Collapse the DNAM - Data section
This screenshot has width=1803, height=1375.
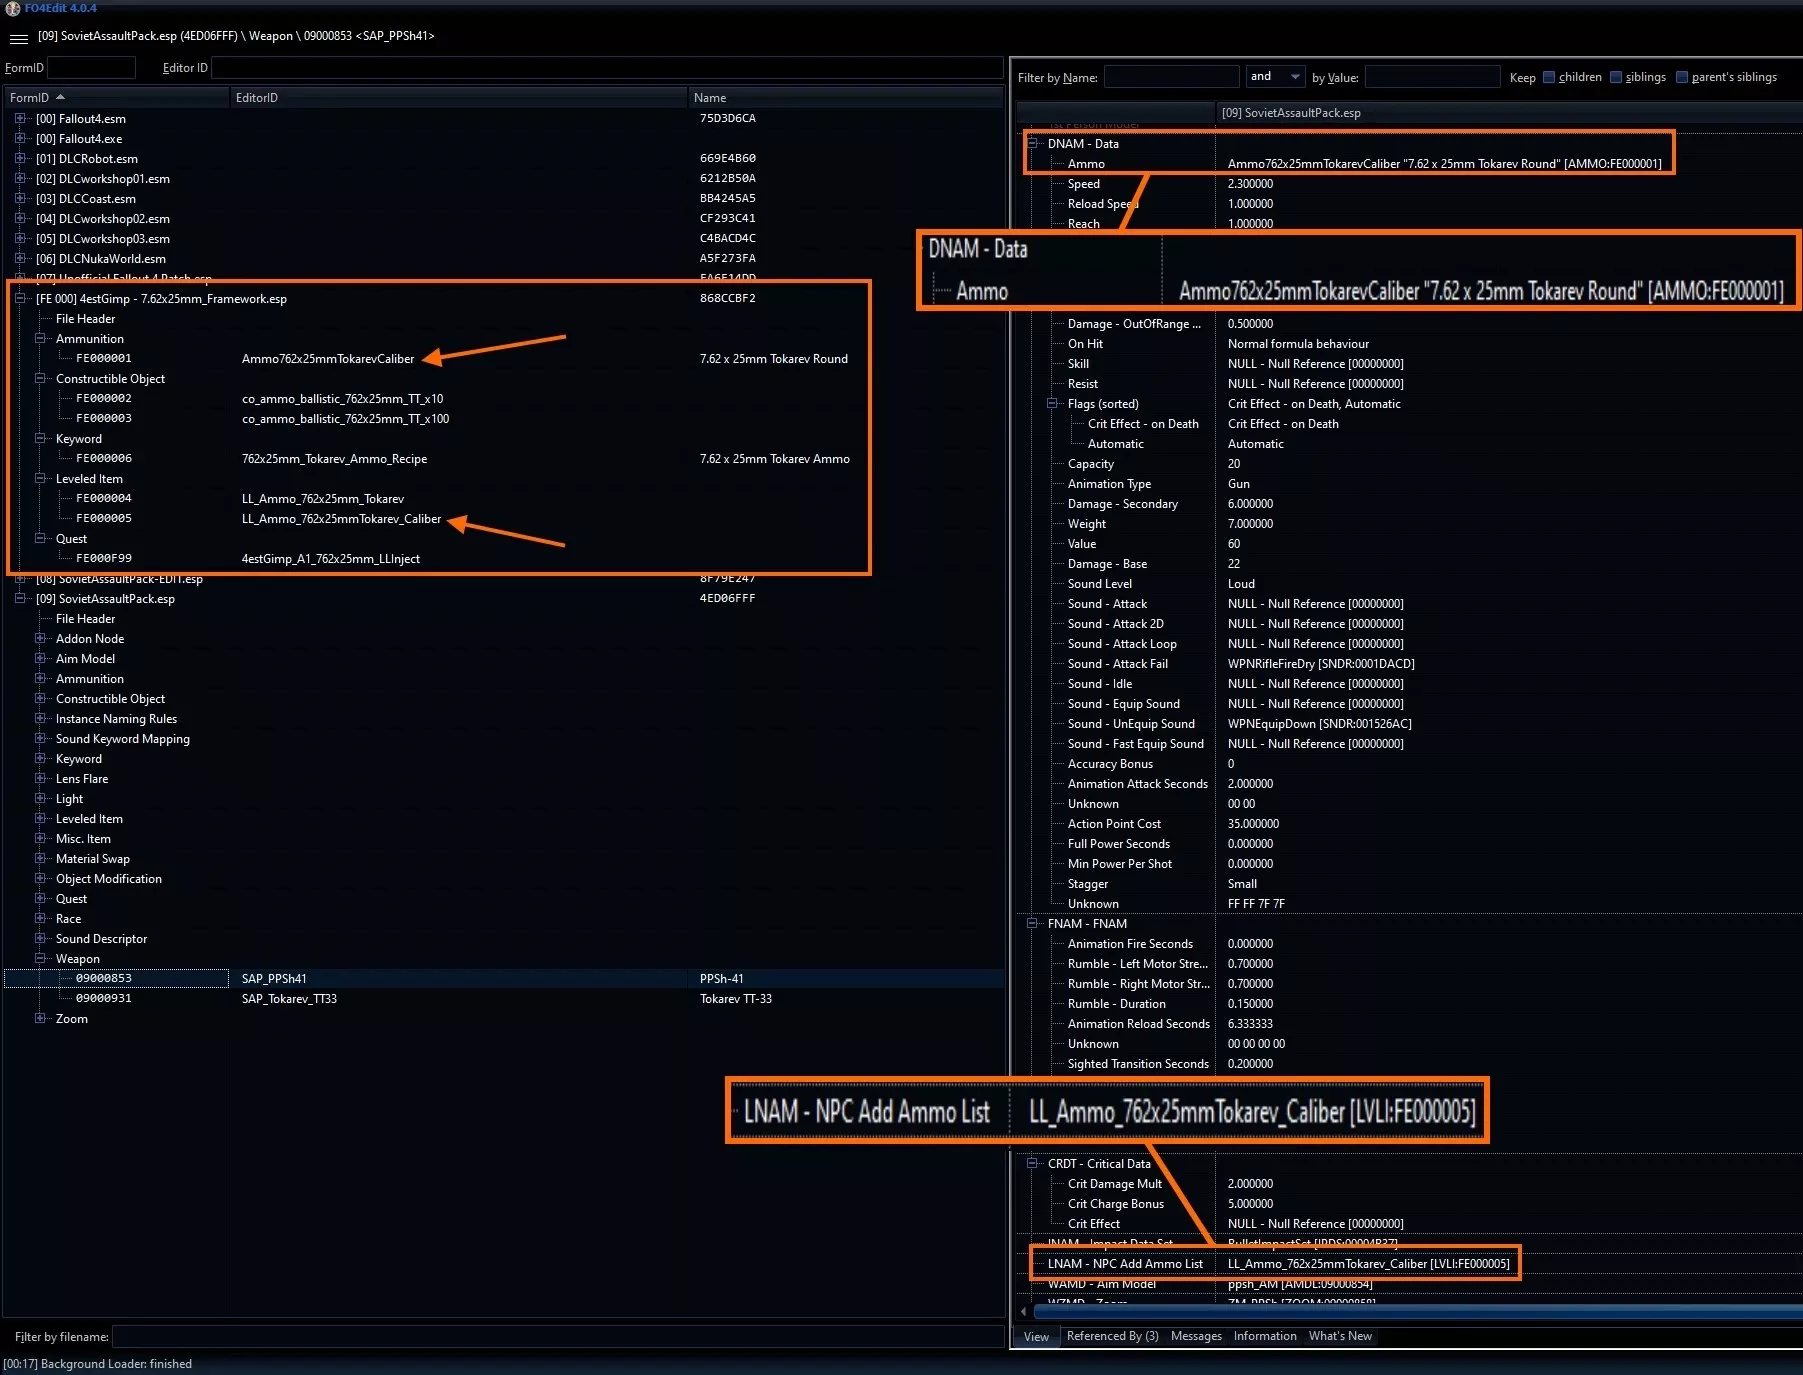pos(1033,143)
